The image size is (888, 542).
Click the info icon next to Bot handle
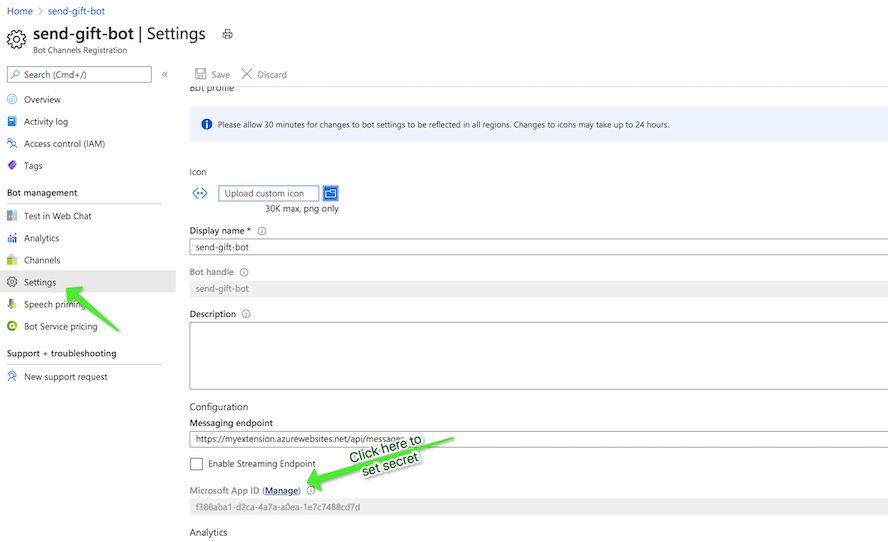(x=244, y=272)
